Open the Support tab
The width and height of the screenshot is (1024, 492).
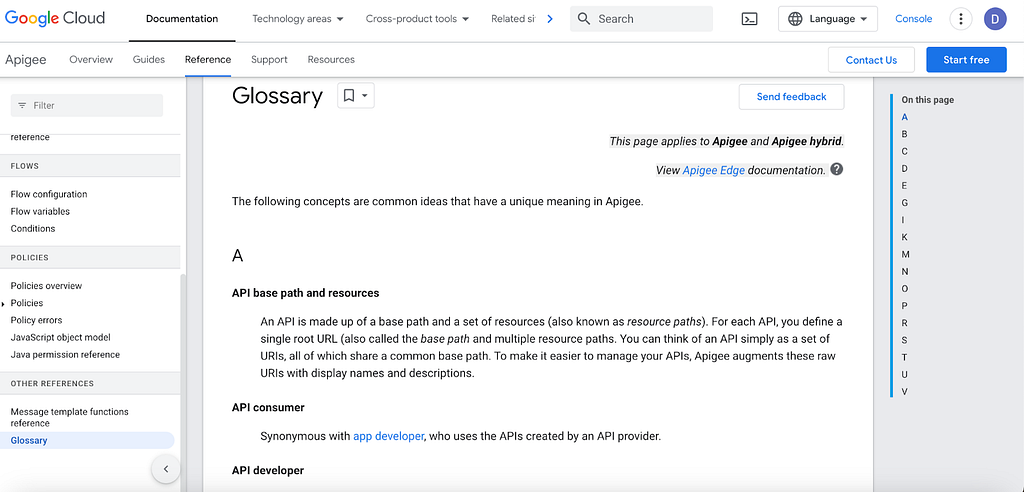269,59
